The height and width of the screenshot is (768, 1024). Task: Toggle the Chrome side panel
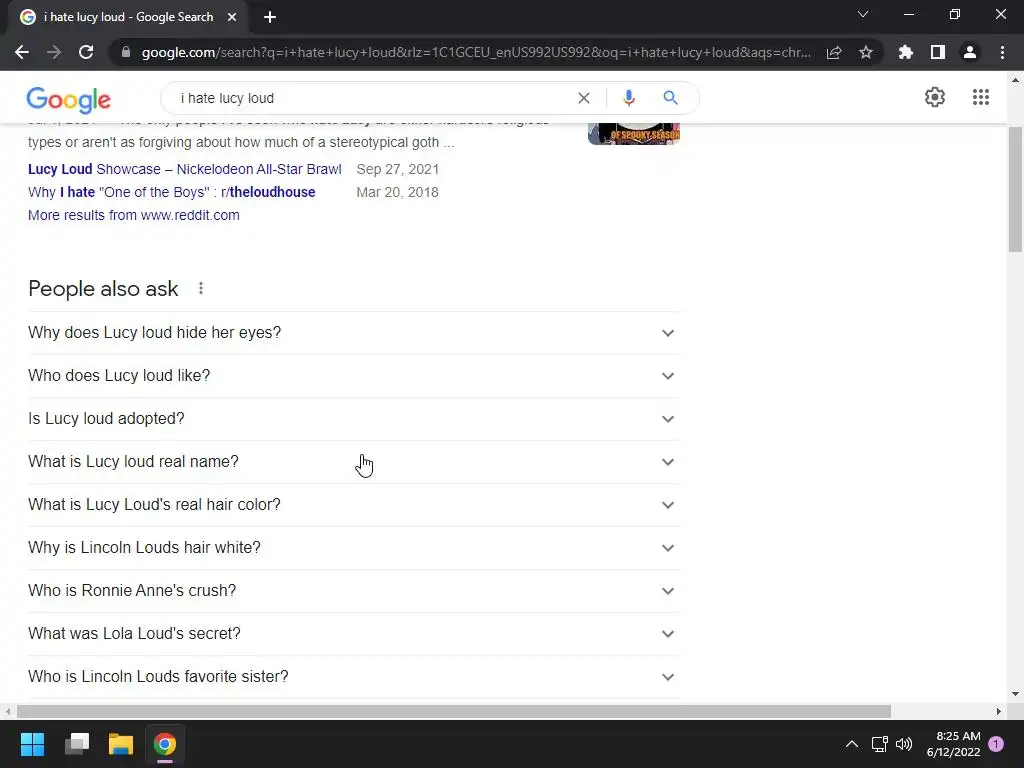point(938,52)
